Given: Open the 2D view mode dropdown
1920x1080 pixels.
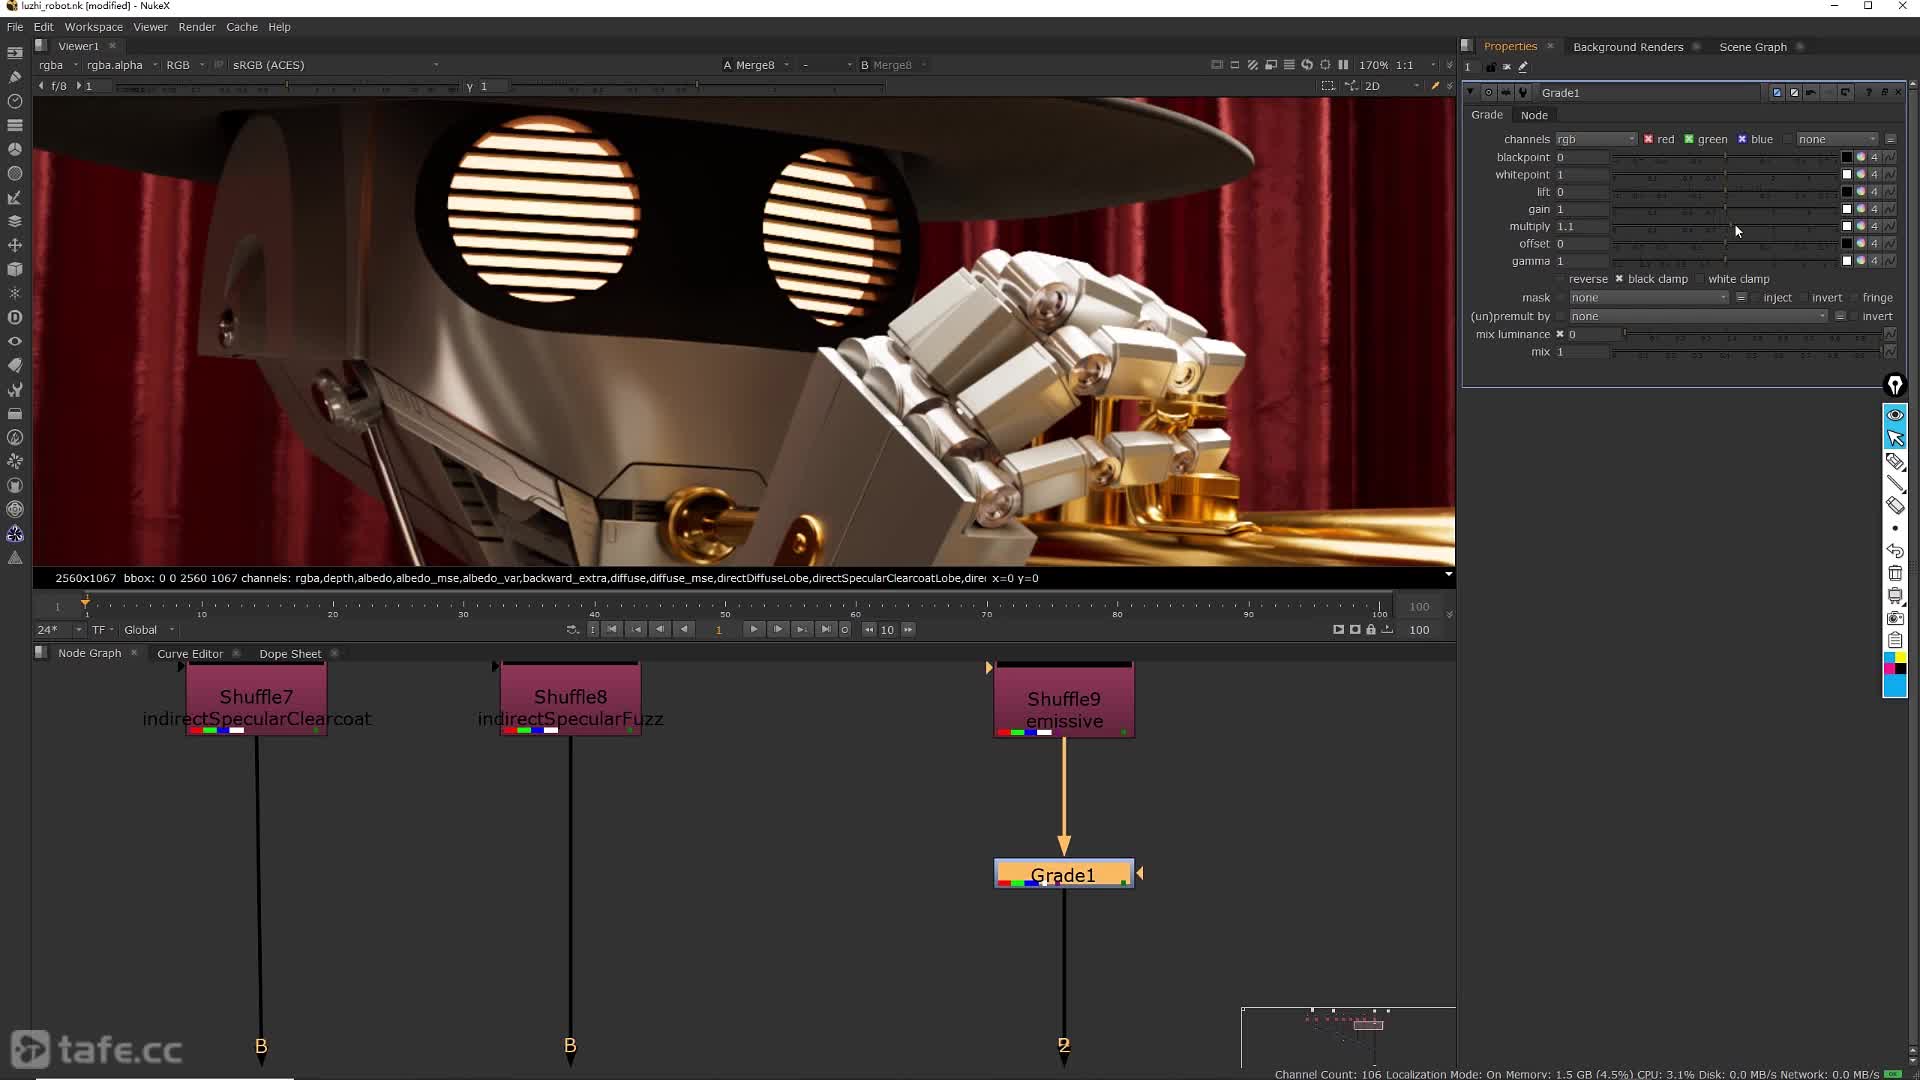Looking at the screenshot, I should [1392, 86].
